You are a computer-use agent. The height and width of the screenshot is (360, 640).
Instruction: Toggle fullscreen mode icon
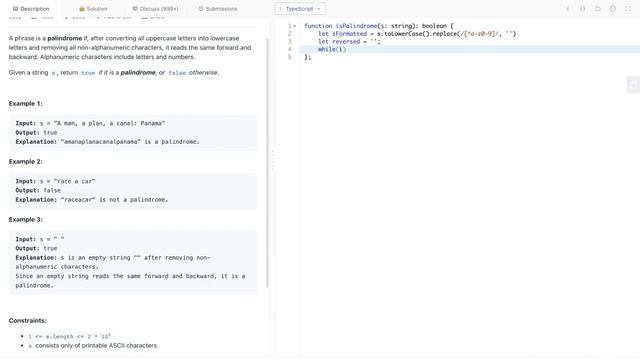tap(628, 9)
